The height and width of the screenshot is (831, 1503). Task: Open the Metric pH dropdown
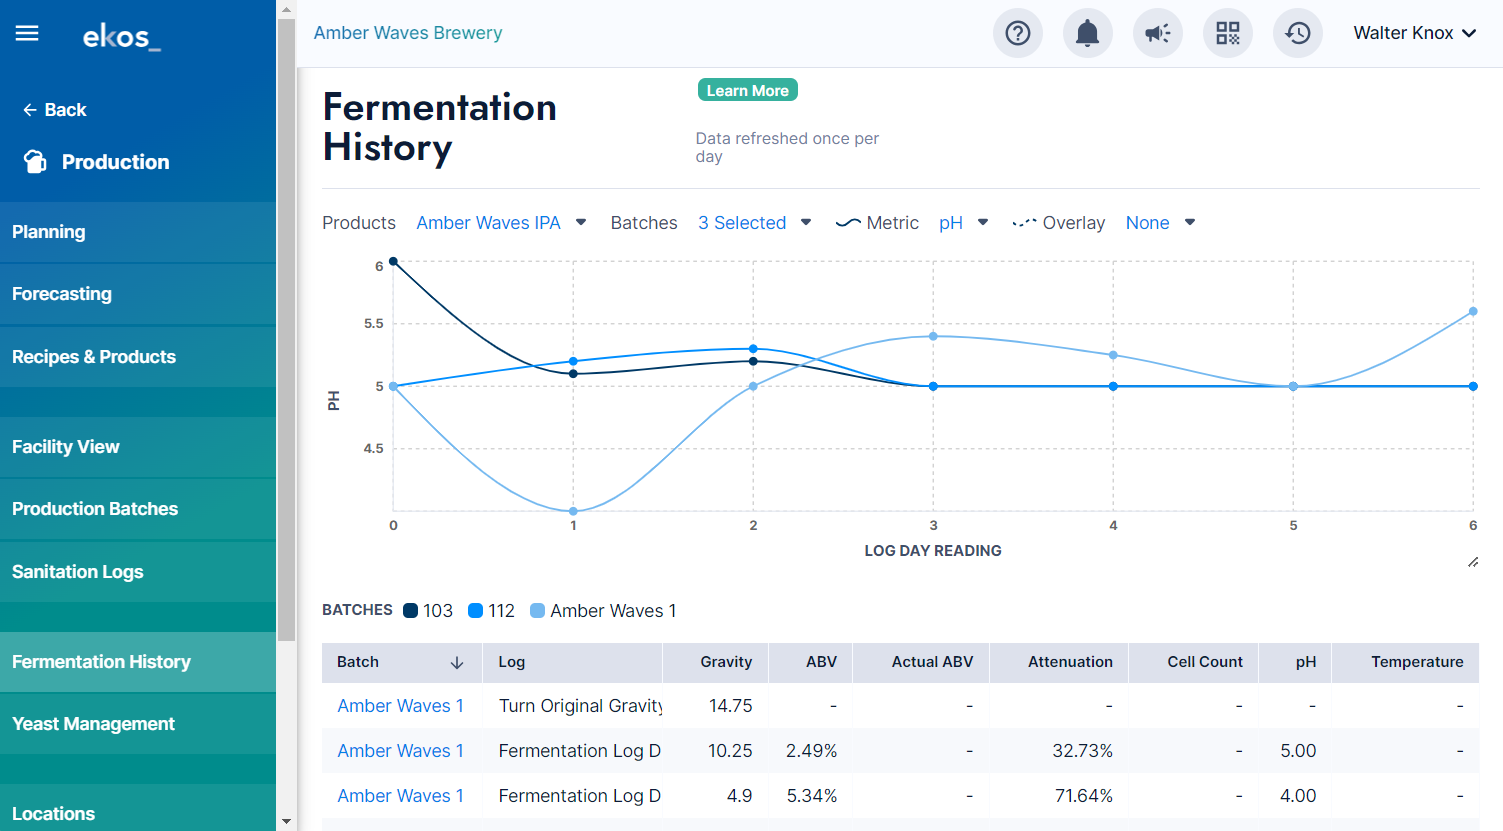[x=963, y=223]
